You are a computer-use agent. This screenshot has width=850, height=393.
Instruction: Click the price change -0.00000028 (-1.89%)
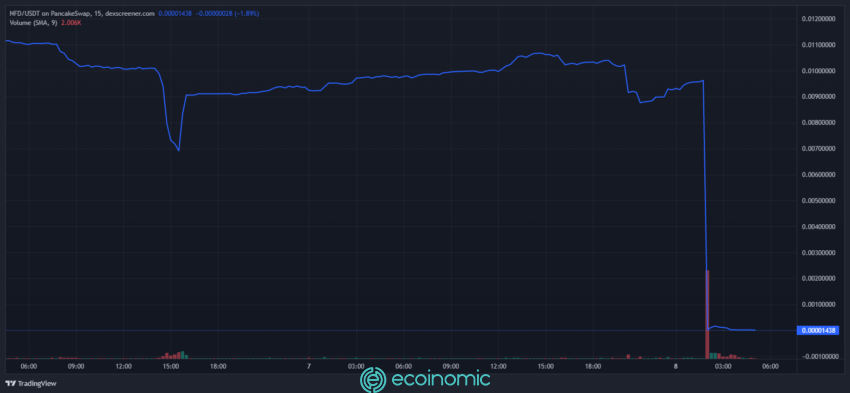(x=227, y=13)
